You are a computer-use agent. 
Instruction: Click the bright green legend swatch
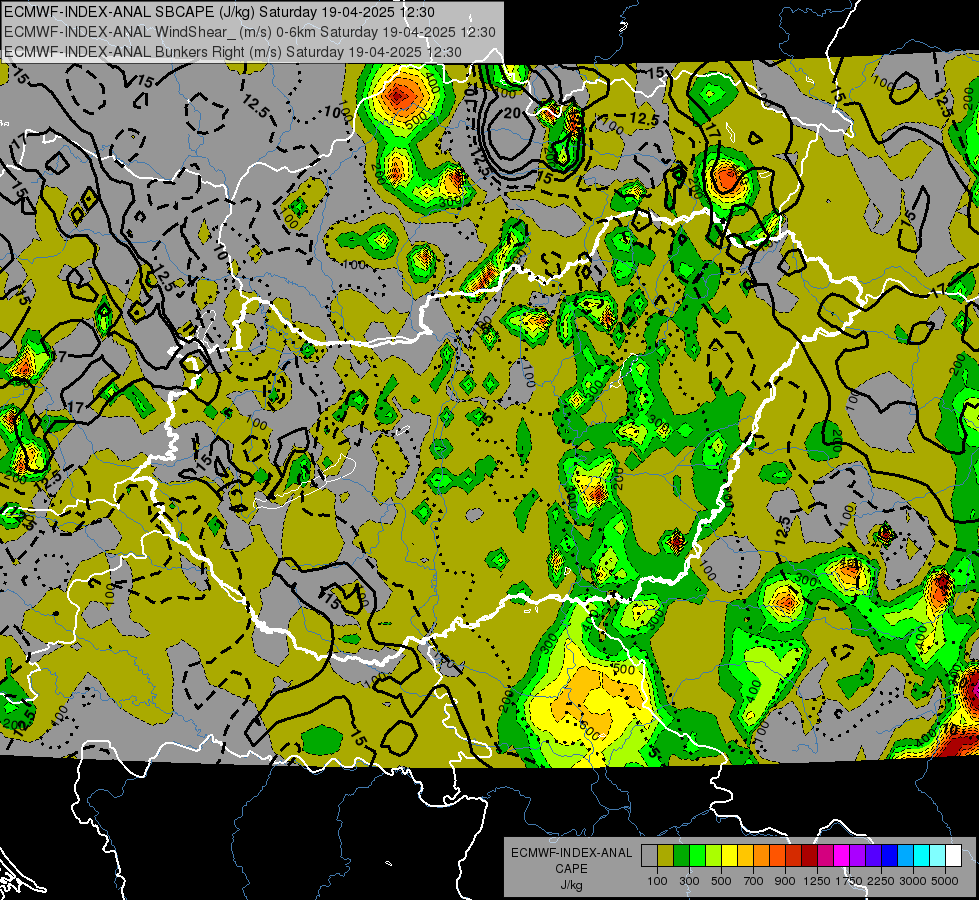coord(697,856)
